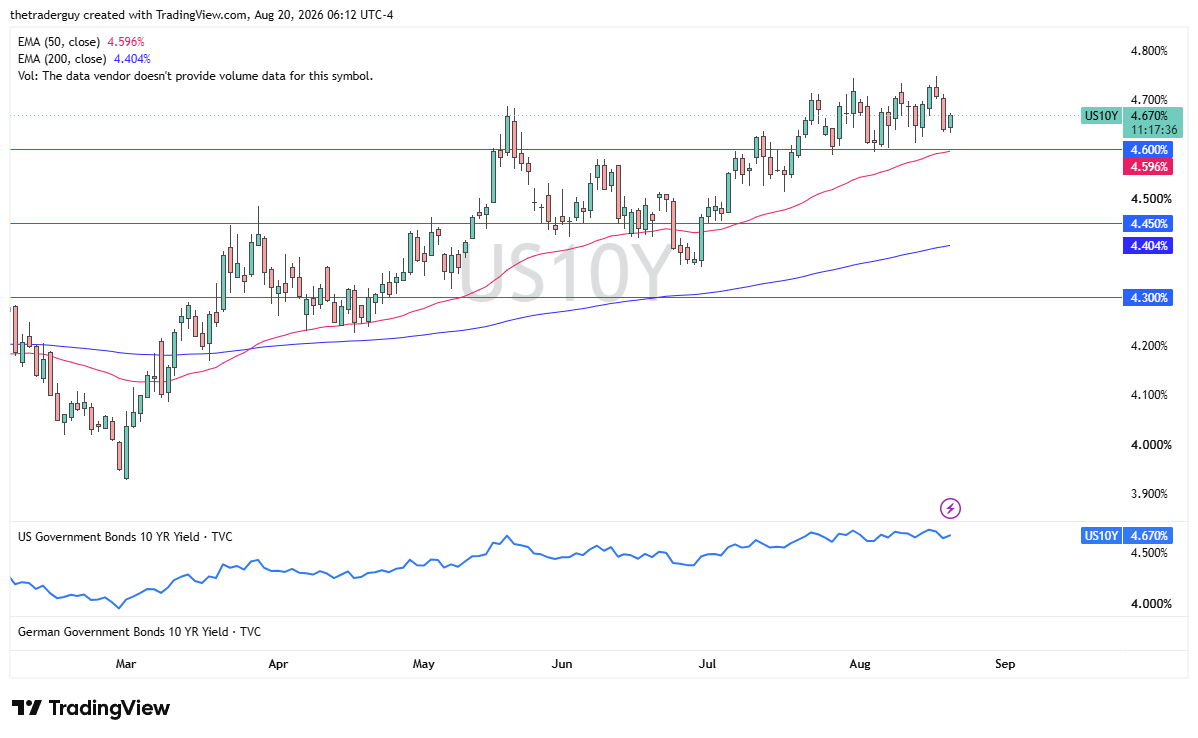
Task: Click the US Government Bonds 10 YR Yield title
Action: (125, 537)
